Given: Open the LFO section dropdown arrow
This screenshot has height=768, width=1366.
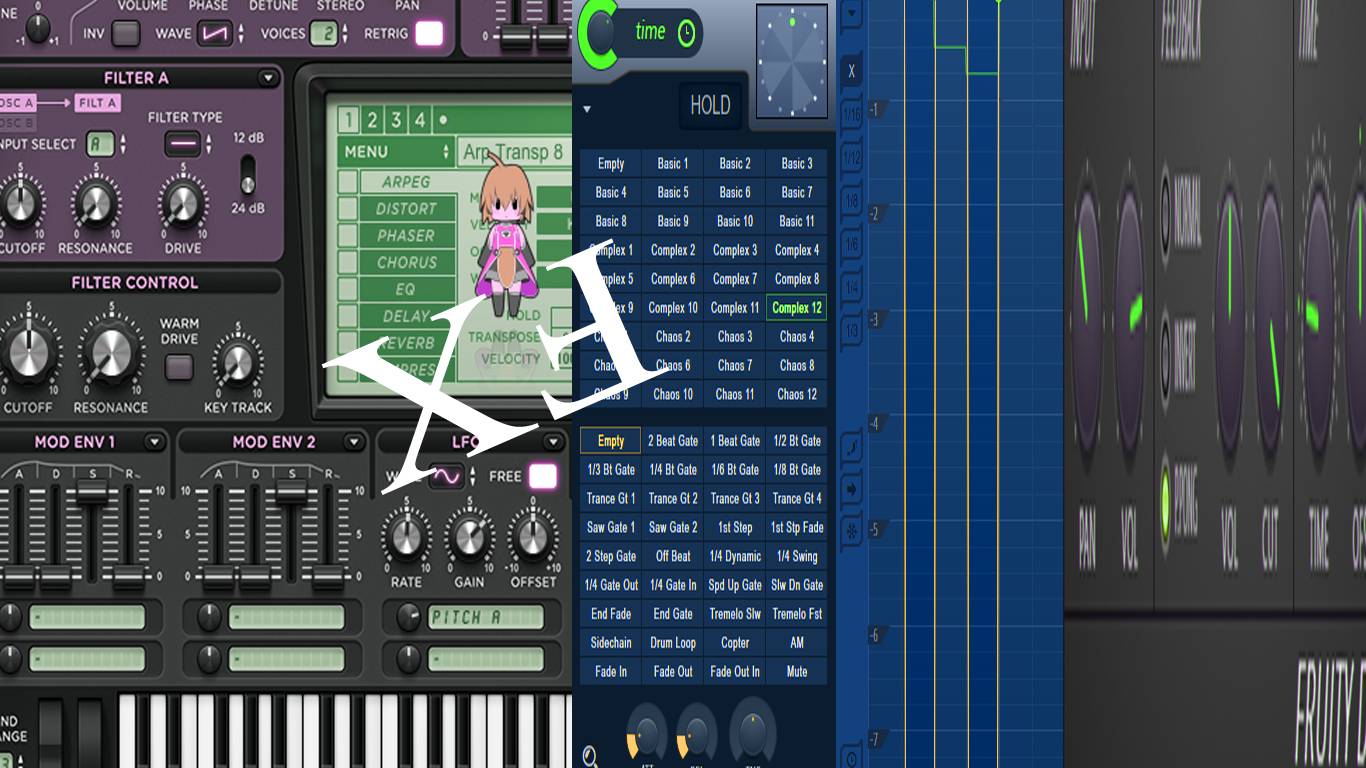Looking at the screenshot, I should pyautogui.click(x=554, y=442).
